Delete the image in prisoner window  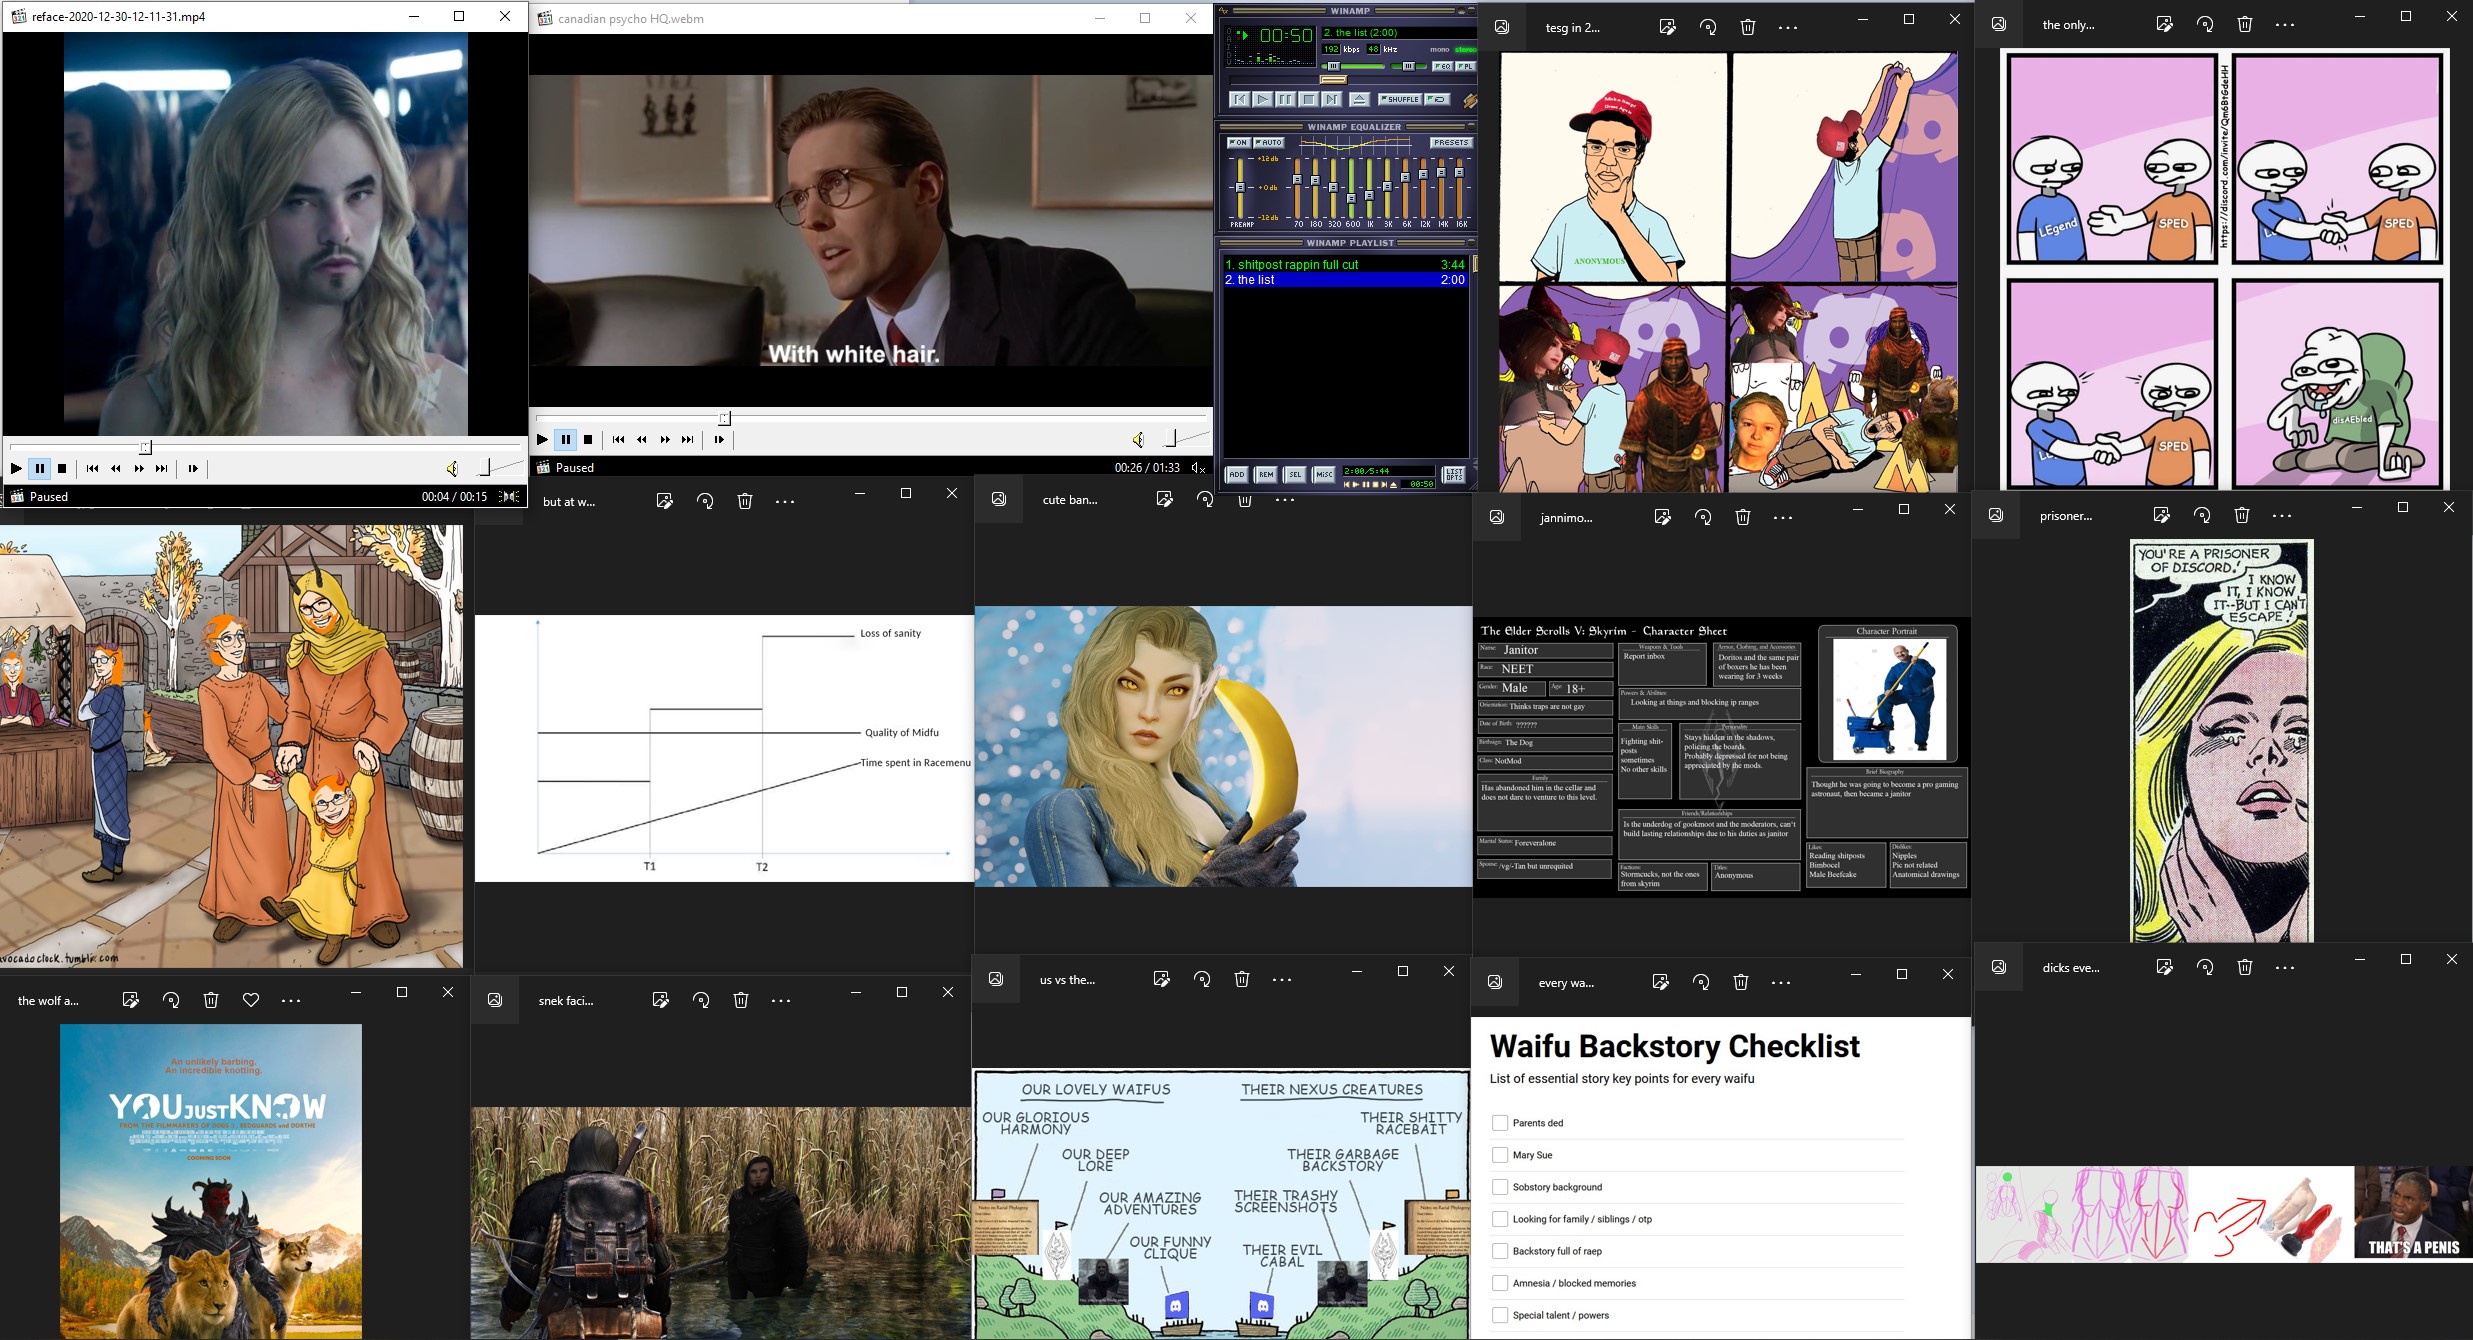coord(2242,515)
